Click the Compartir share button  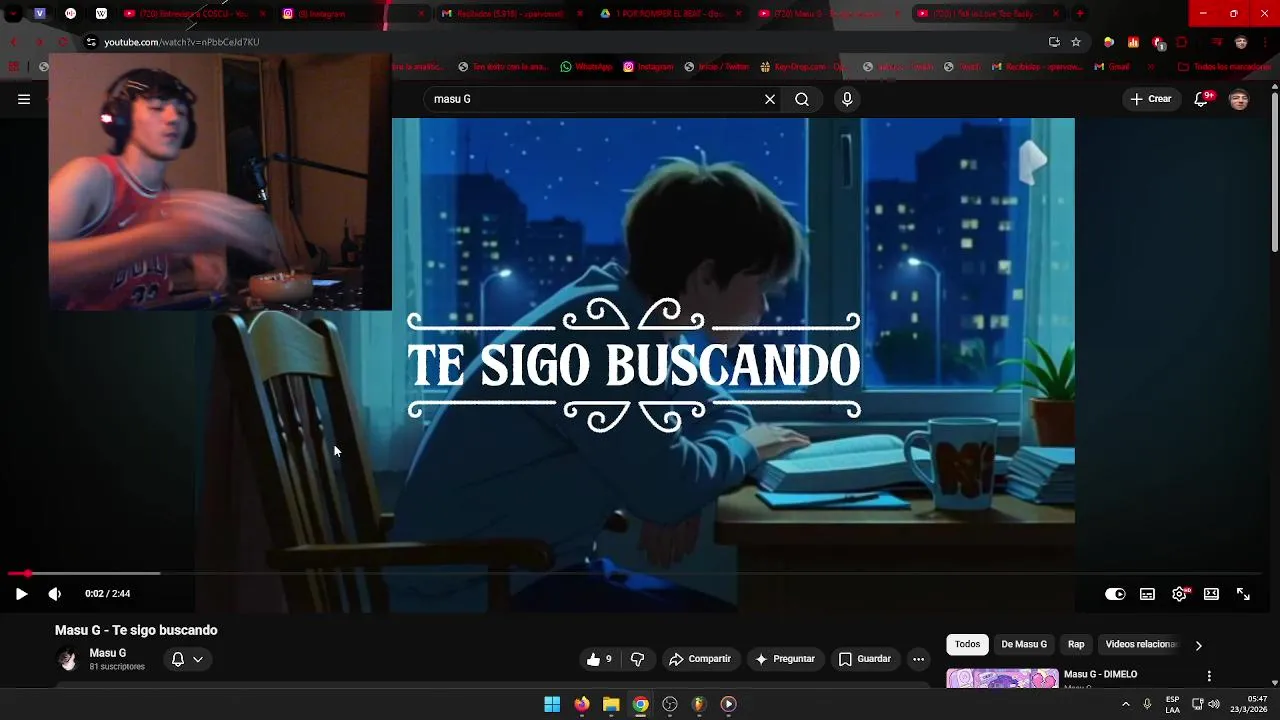[700, 659]
